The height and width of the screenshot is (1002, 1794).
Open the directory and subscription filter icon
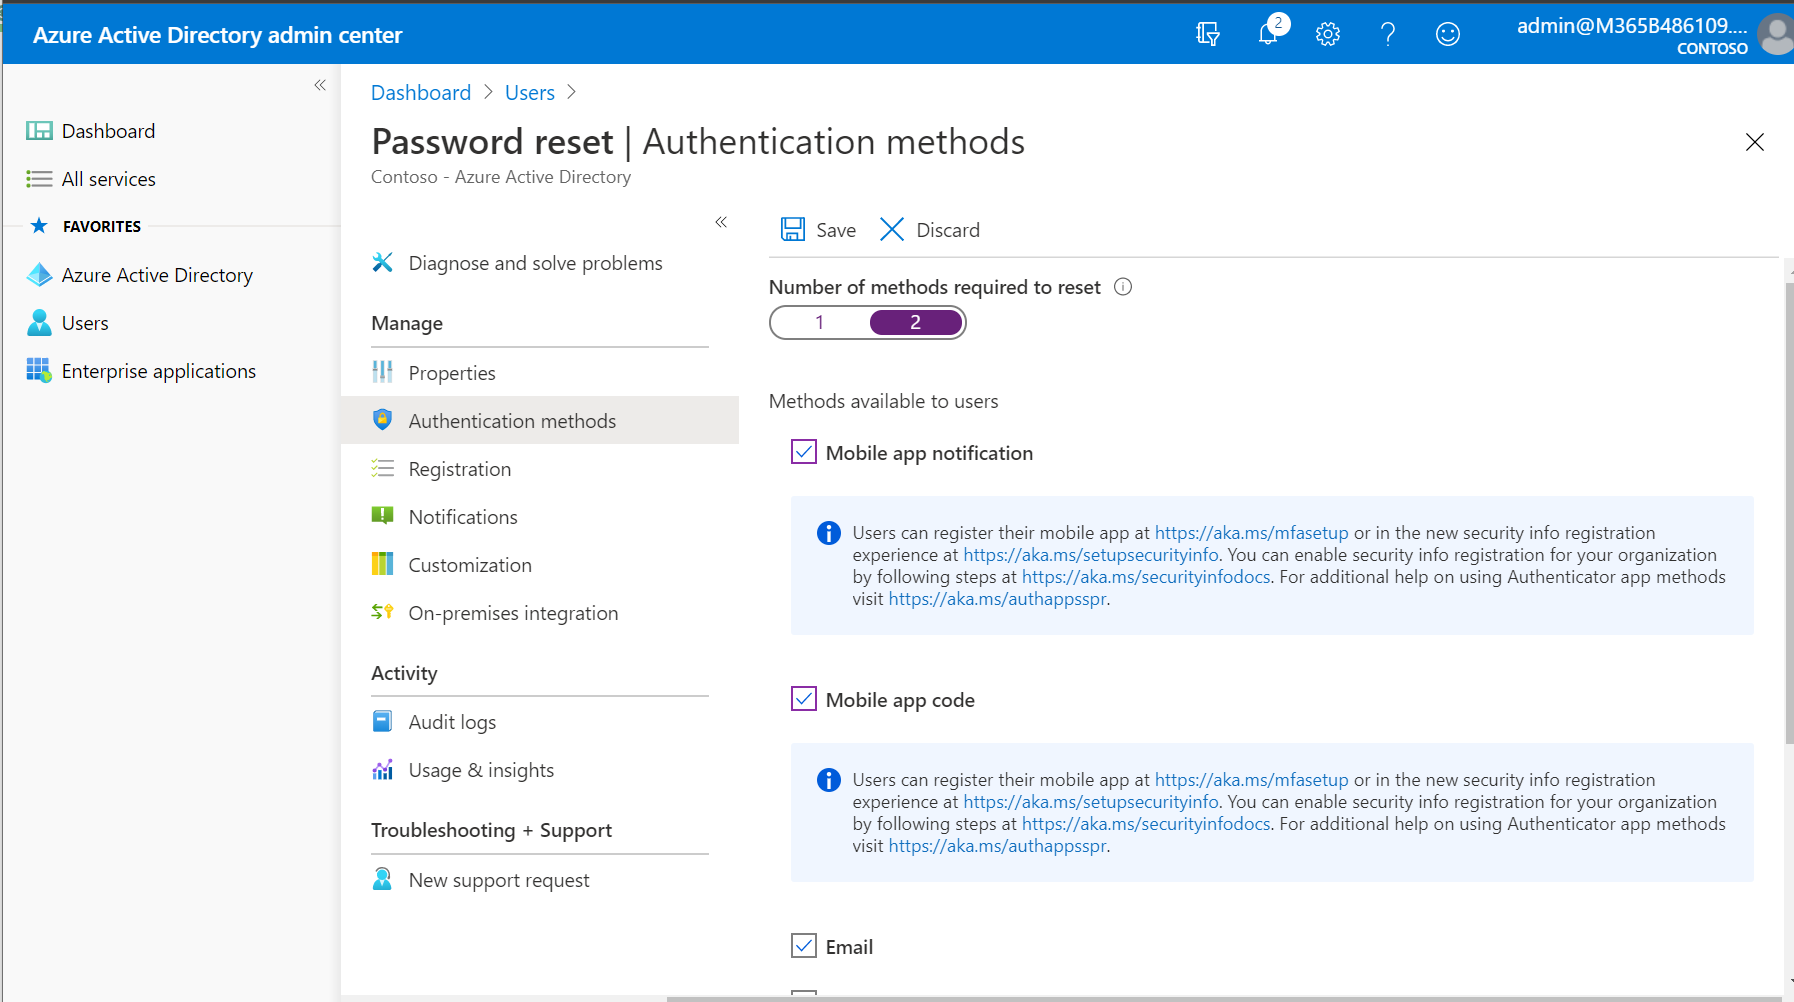pyautogui.click(x=1208, y=34)
